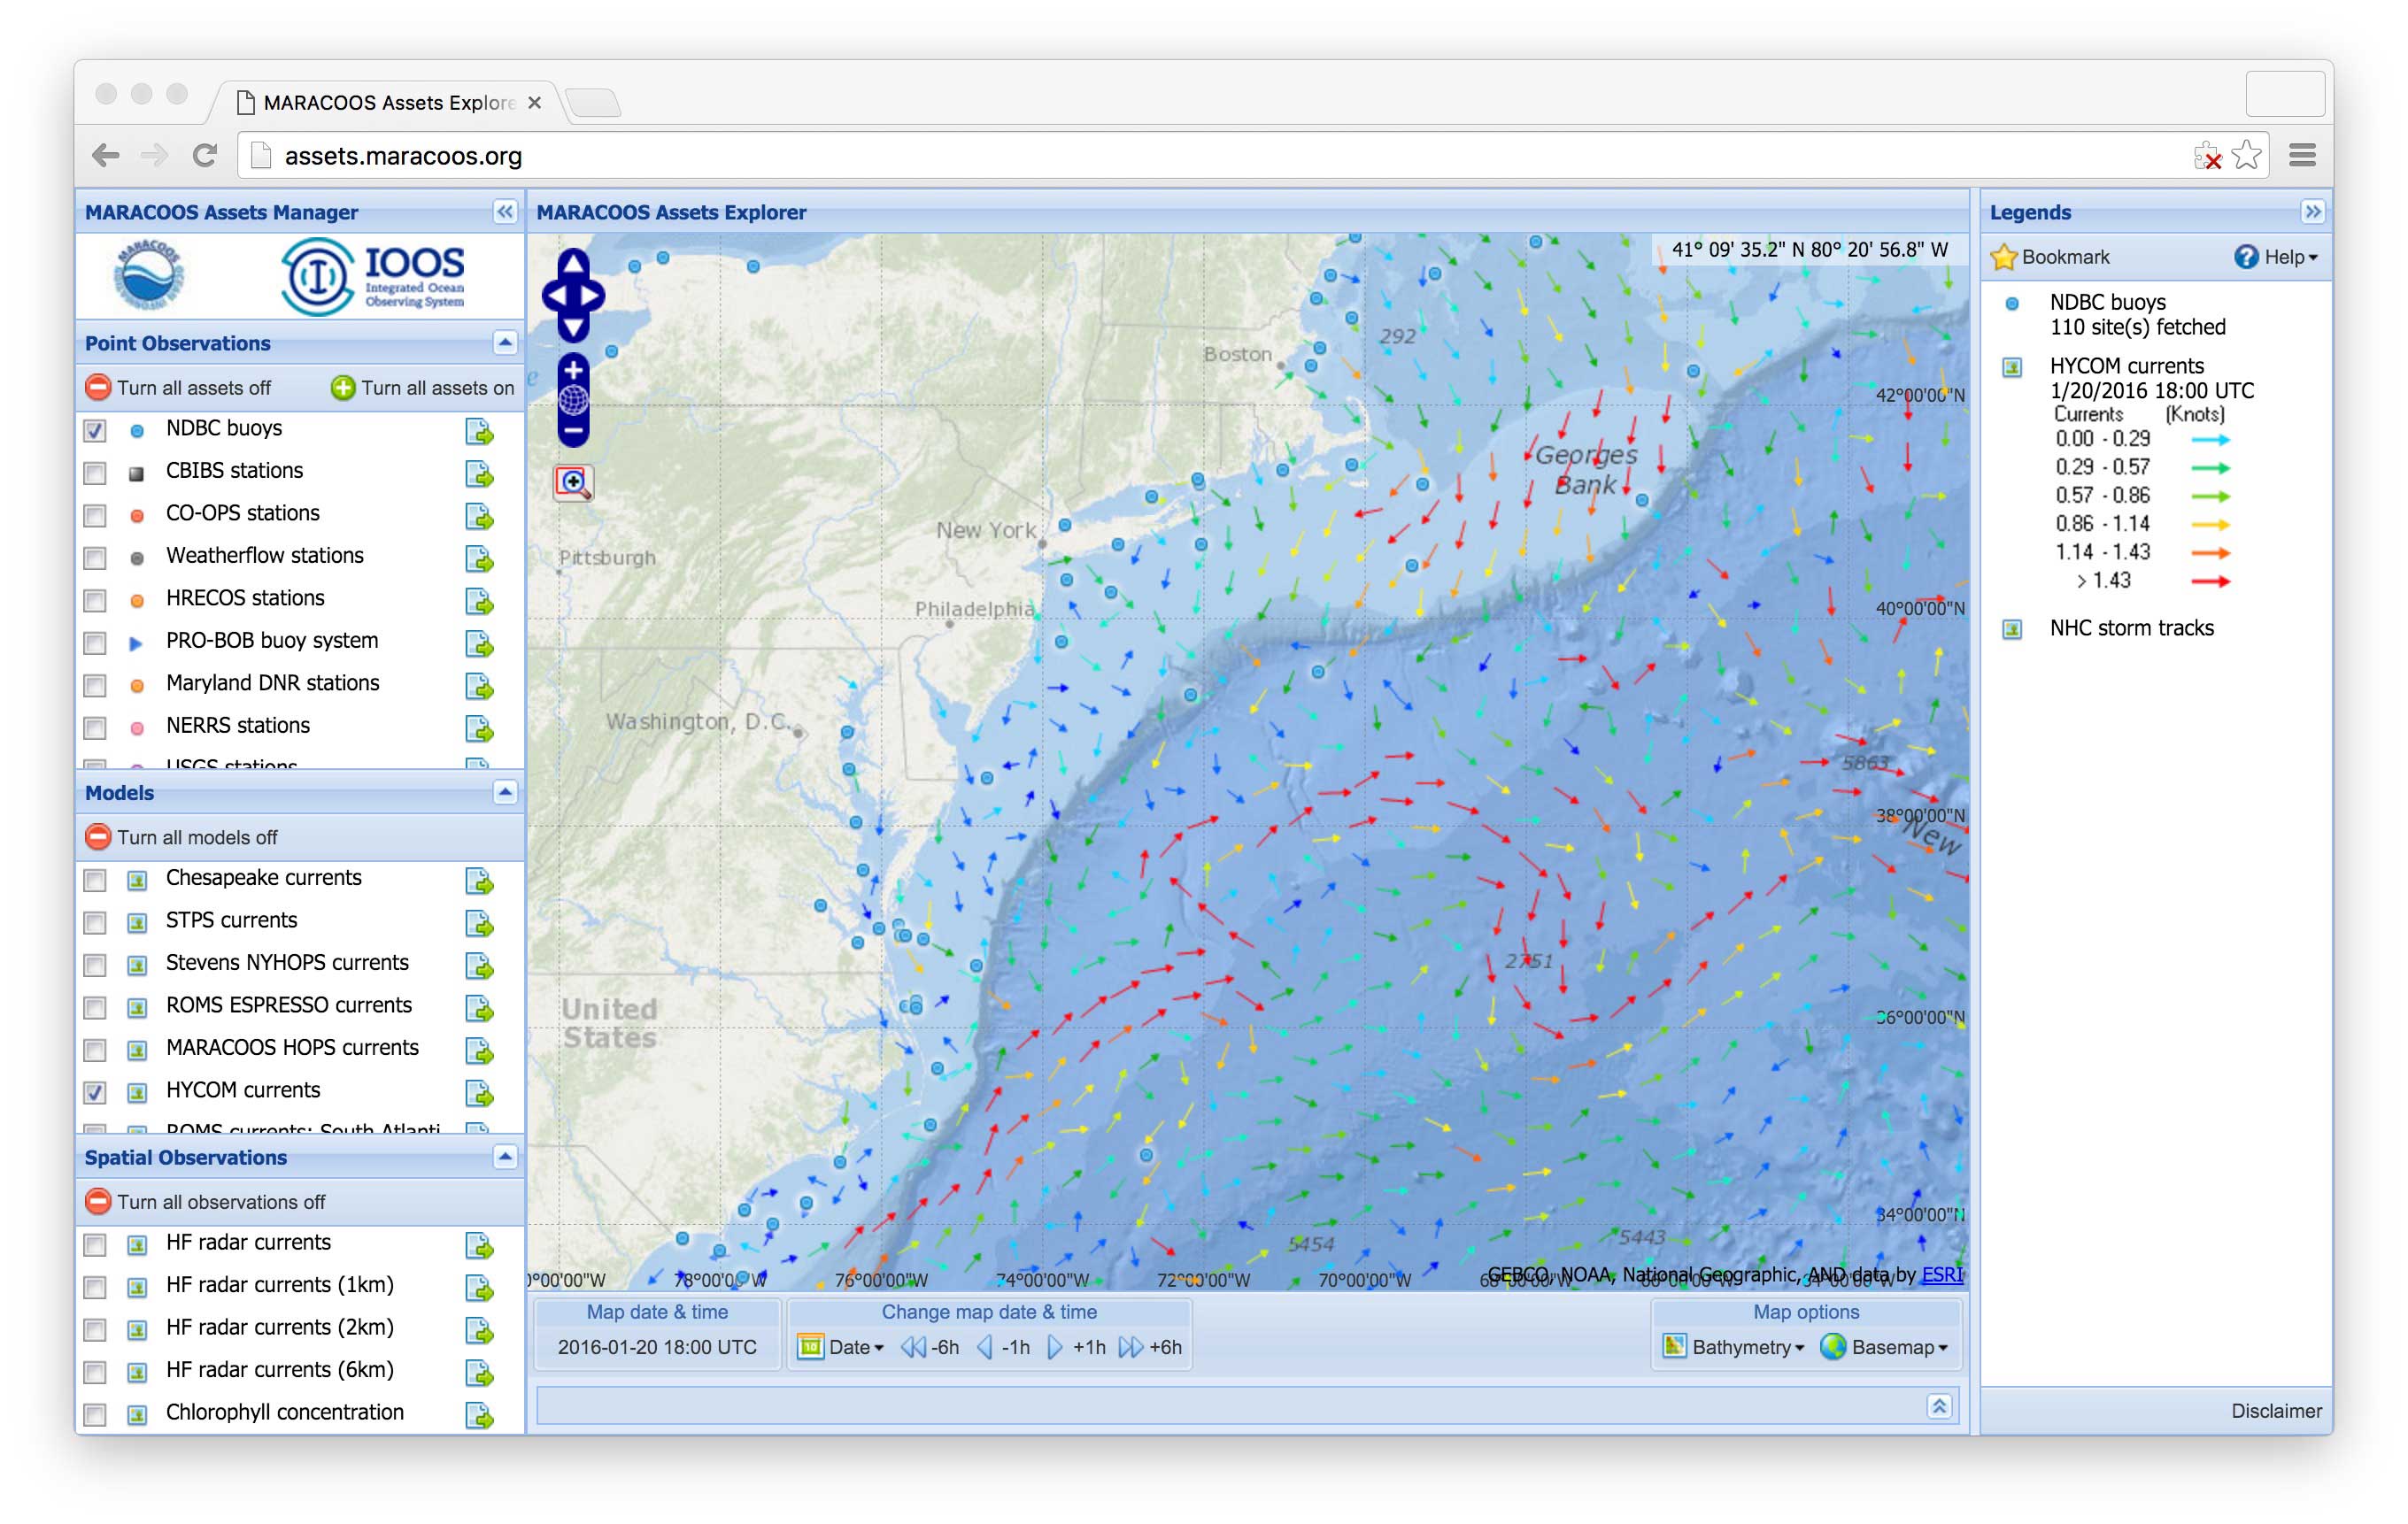
Task: Open the ESRI attribution link
Action: 1942,1274
